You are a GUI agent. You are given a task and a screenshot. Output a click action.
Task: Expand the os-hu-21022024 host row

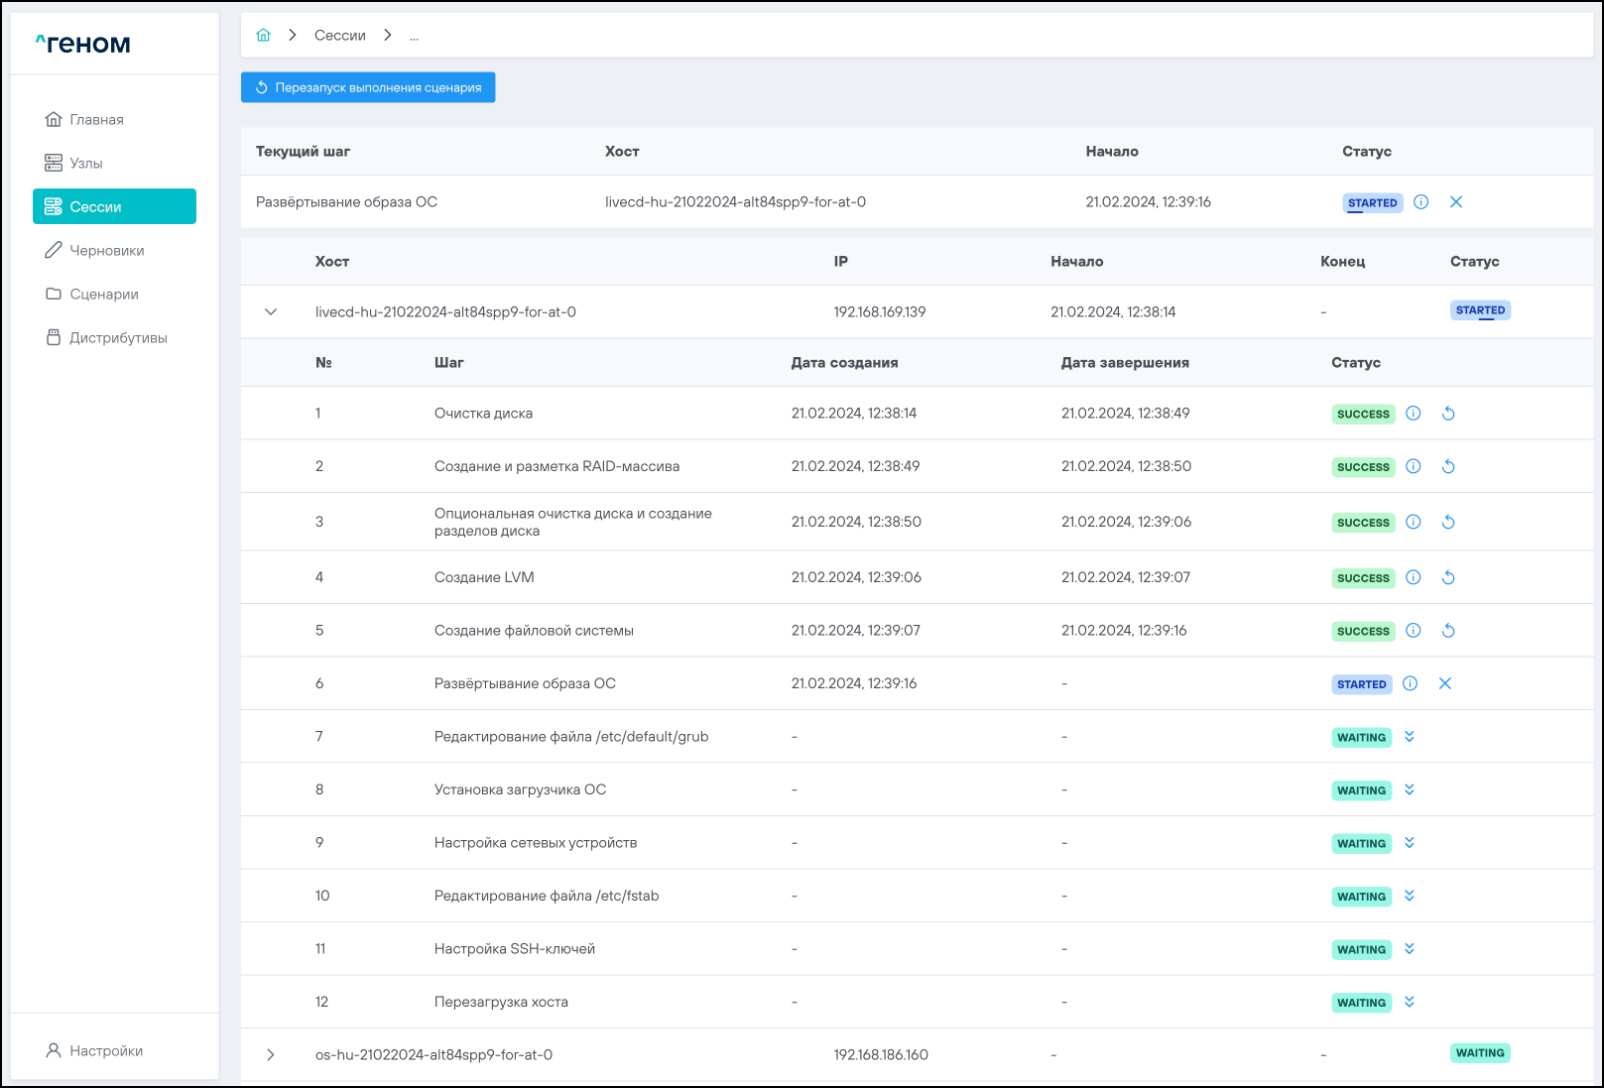271,1055
